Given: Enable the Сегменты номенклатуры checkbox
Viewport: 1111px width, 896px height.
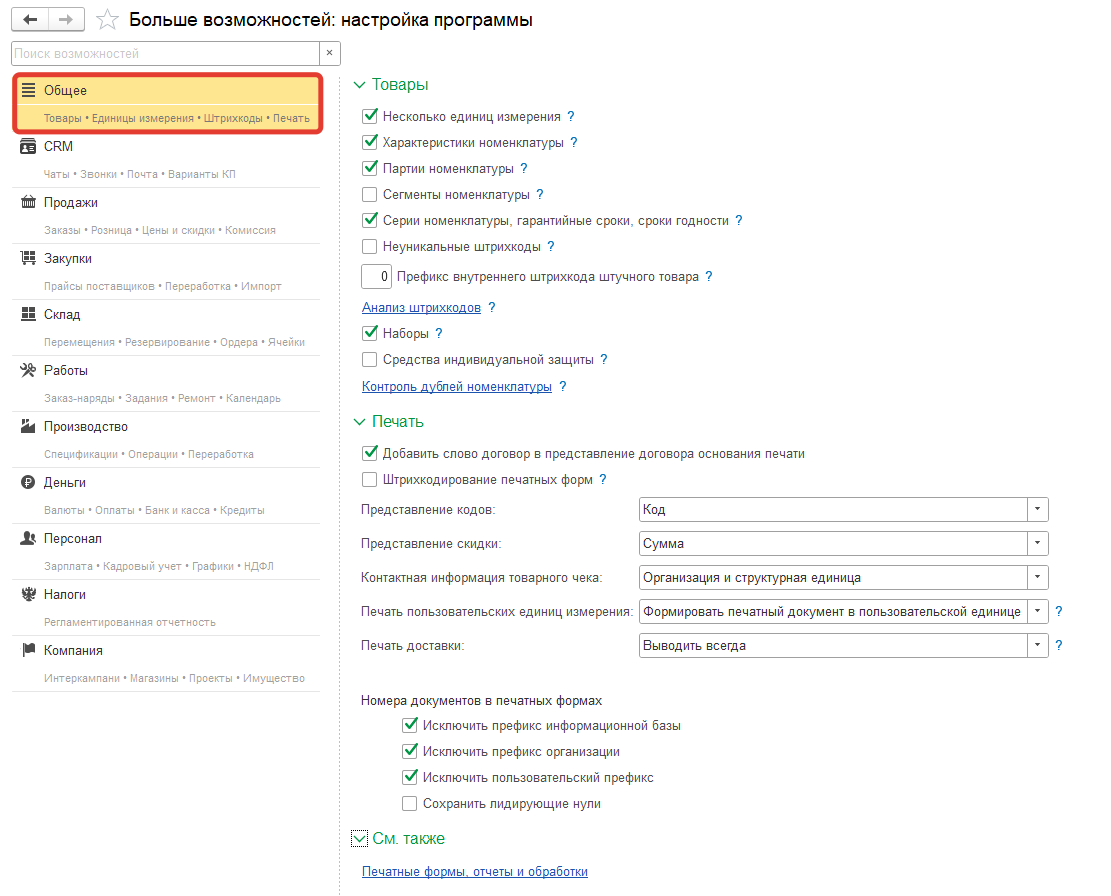Looking at the screenshot, I should click(x=370, y=195).
